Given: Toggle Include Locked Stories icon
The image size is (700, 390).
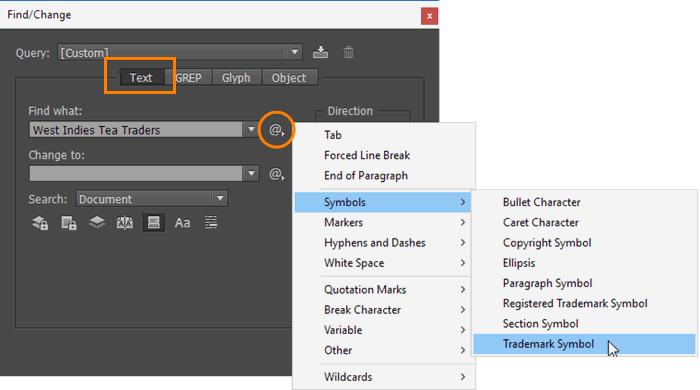Looking at the screenshot, I should tap(68, 222).
